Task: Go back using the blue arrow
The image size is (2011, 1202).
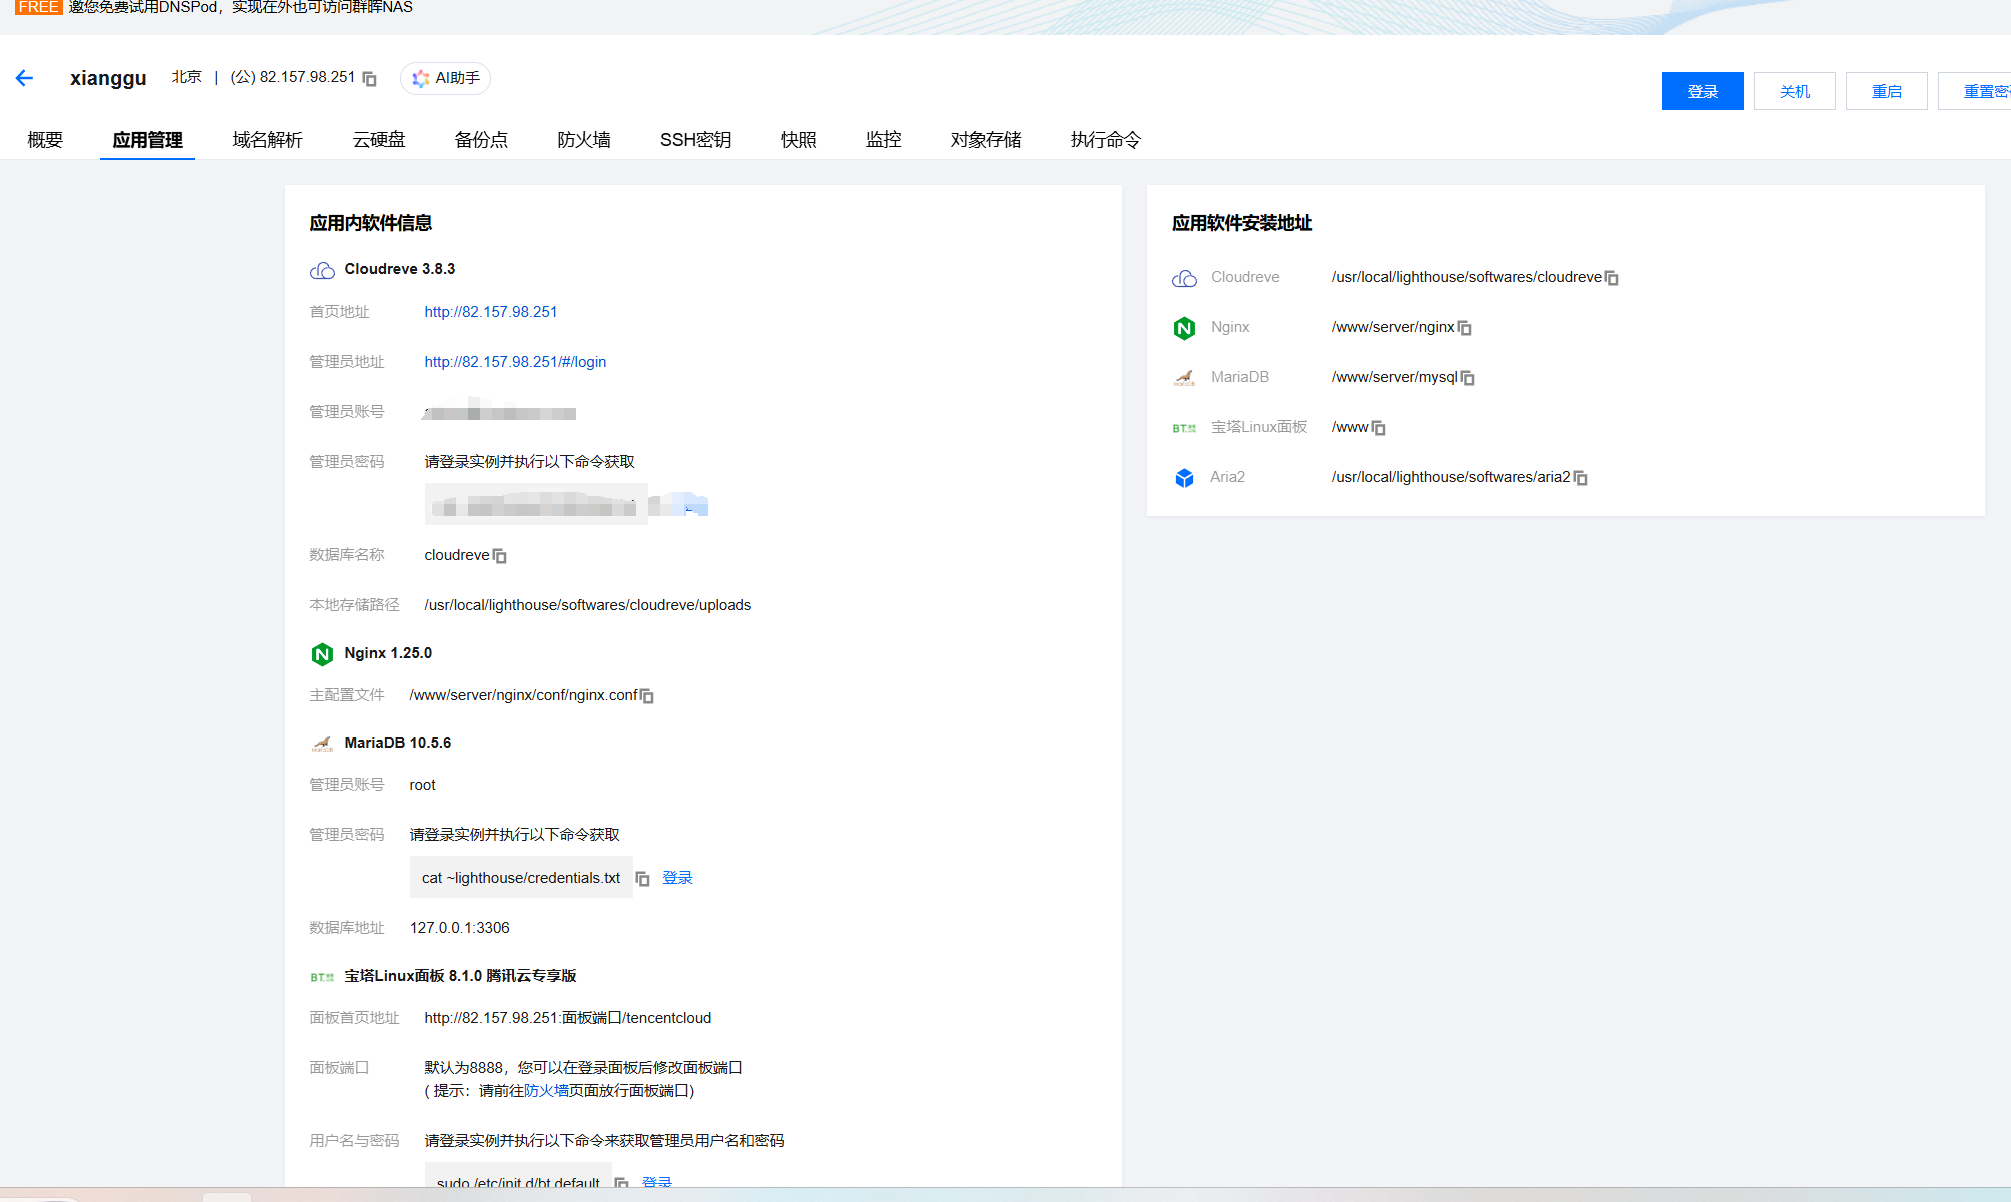Action: (25, 78)
